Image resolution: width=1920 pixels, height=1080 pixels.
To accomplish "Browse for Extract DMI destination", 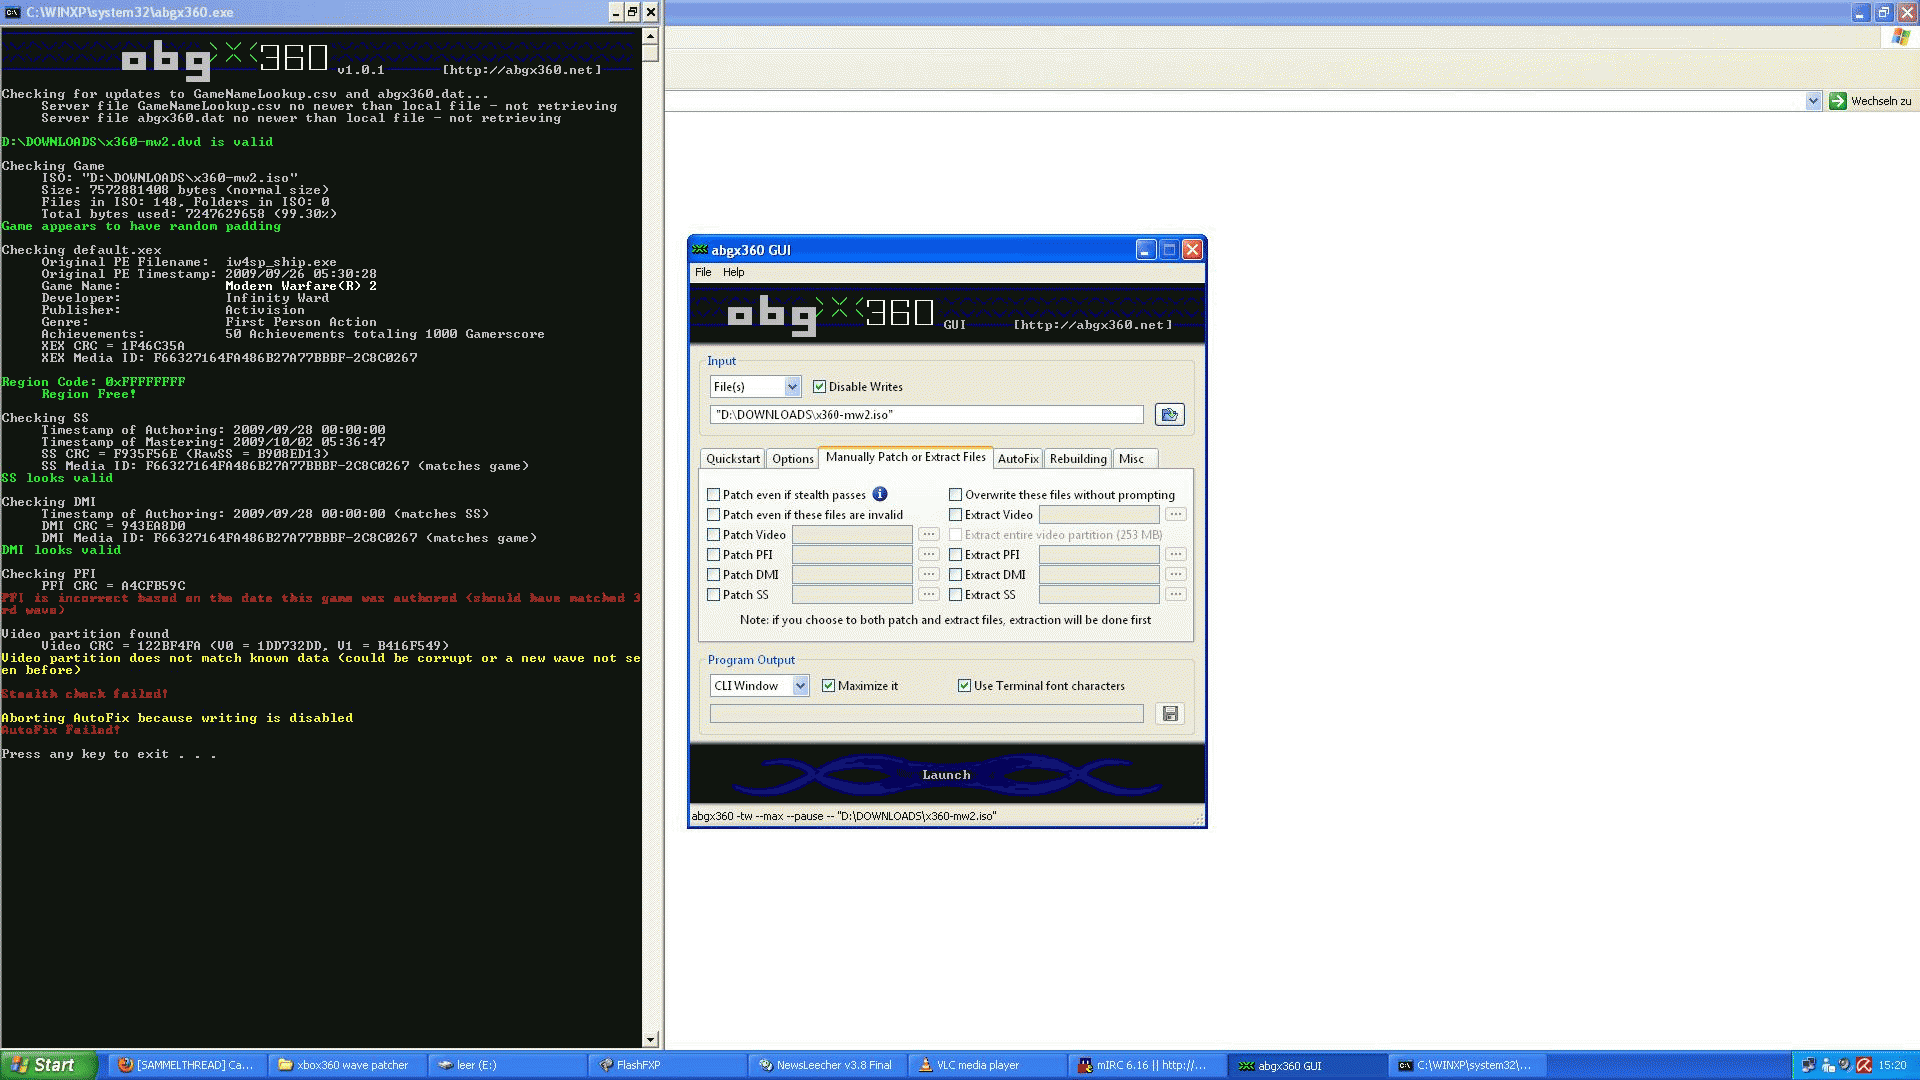I will click(1176, 574).
